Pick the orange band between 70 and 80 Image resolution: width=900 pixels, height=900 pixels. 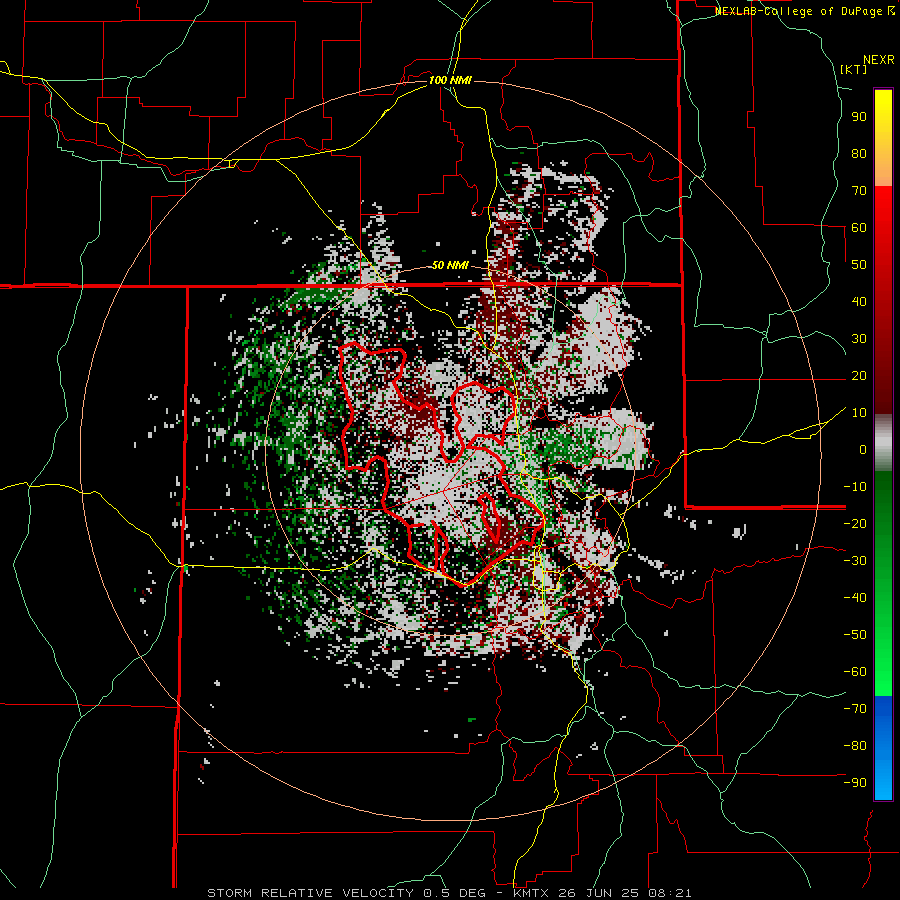coord(883,170)
